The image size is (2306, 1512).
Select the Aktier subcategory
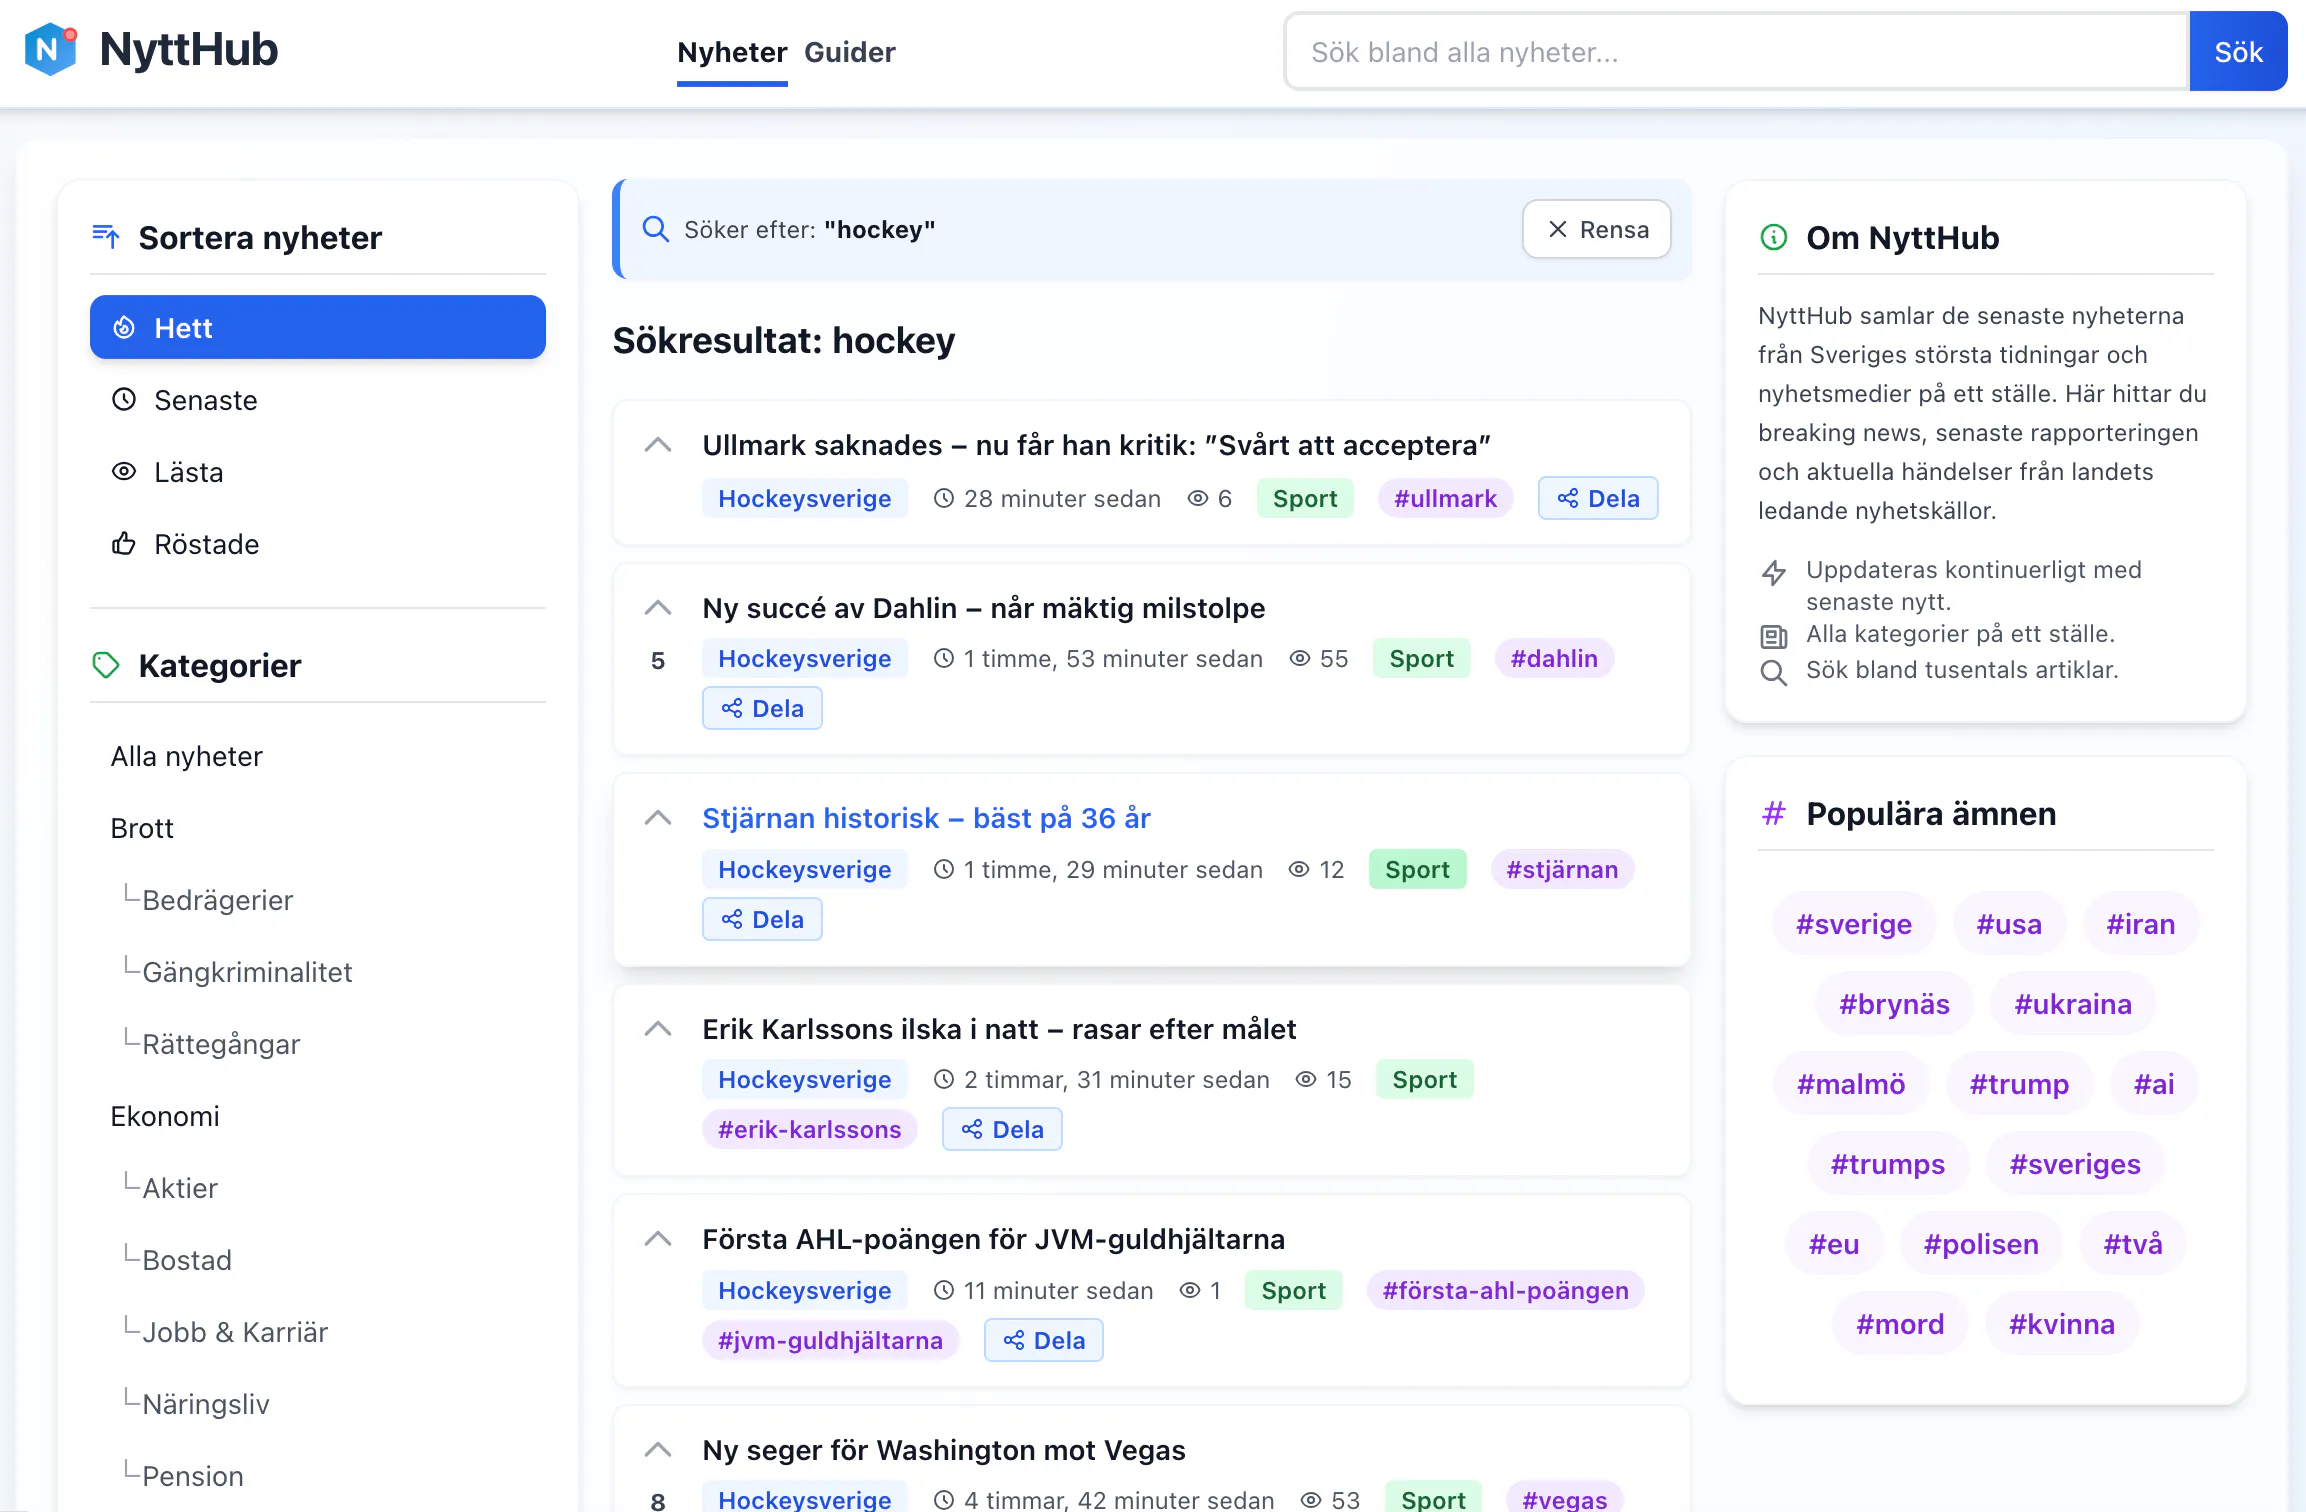[x=180, y=1188]
